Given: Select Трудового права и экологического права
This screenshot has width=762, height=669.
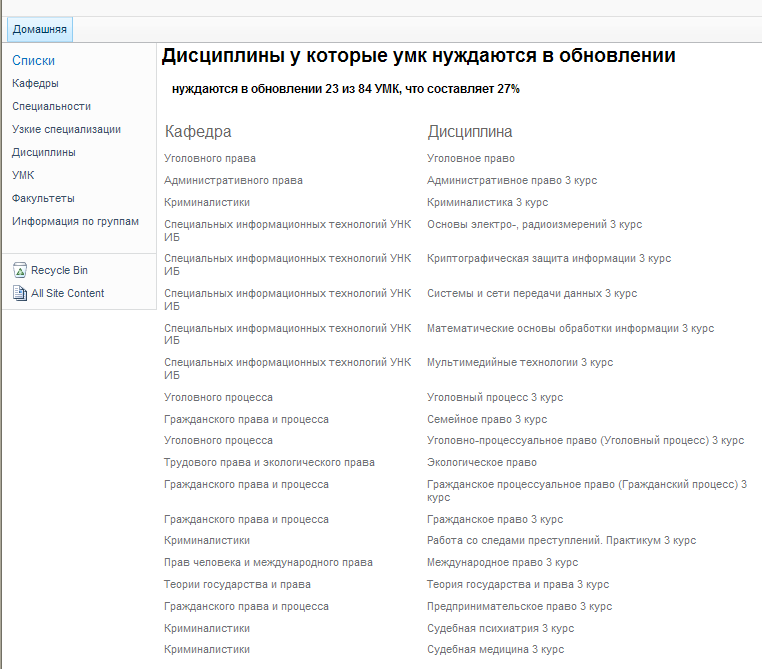Looking at the screenshot, I should (269, 463).
